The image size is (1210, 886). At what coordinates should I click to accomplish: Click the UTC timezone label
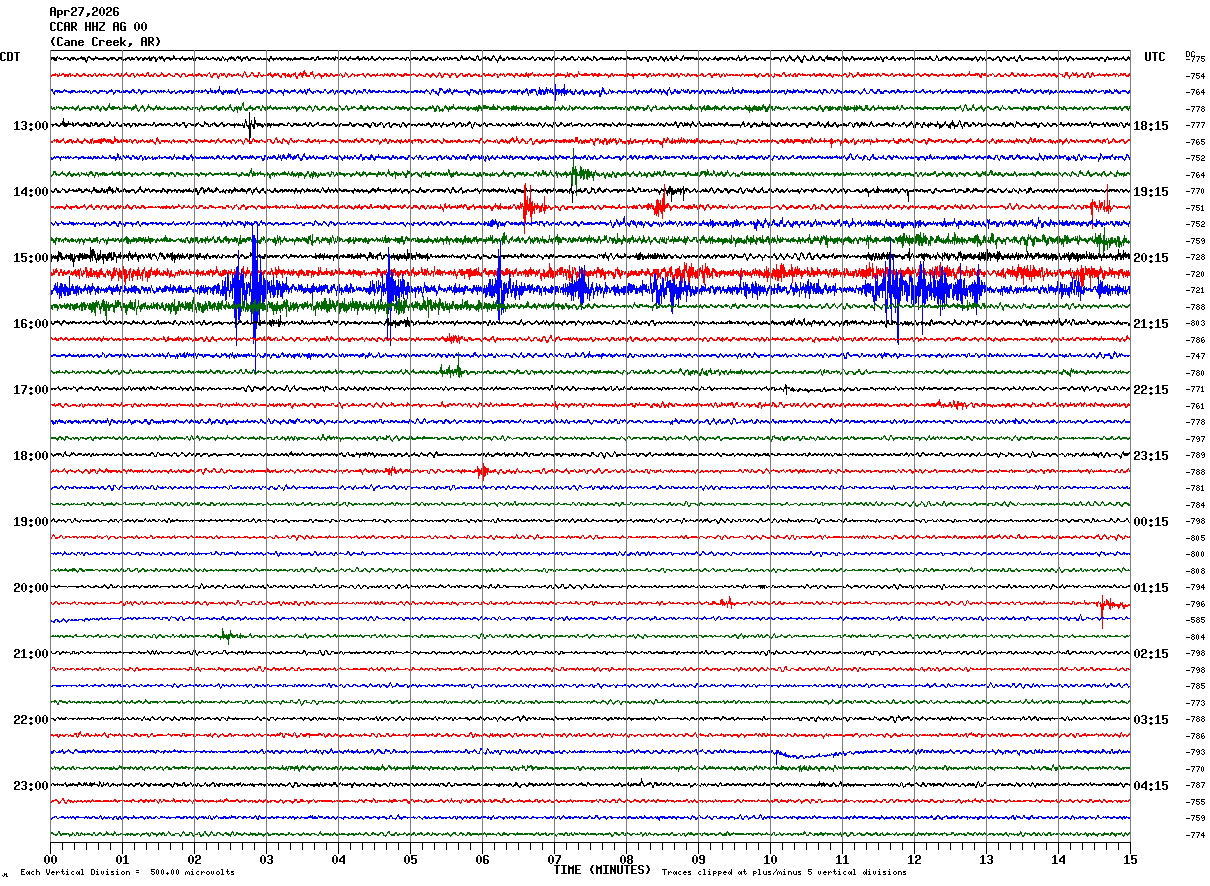click(x=1155, y=57)
